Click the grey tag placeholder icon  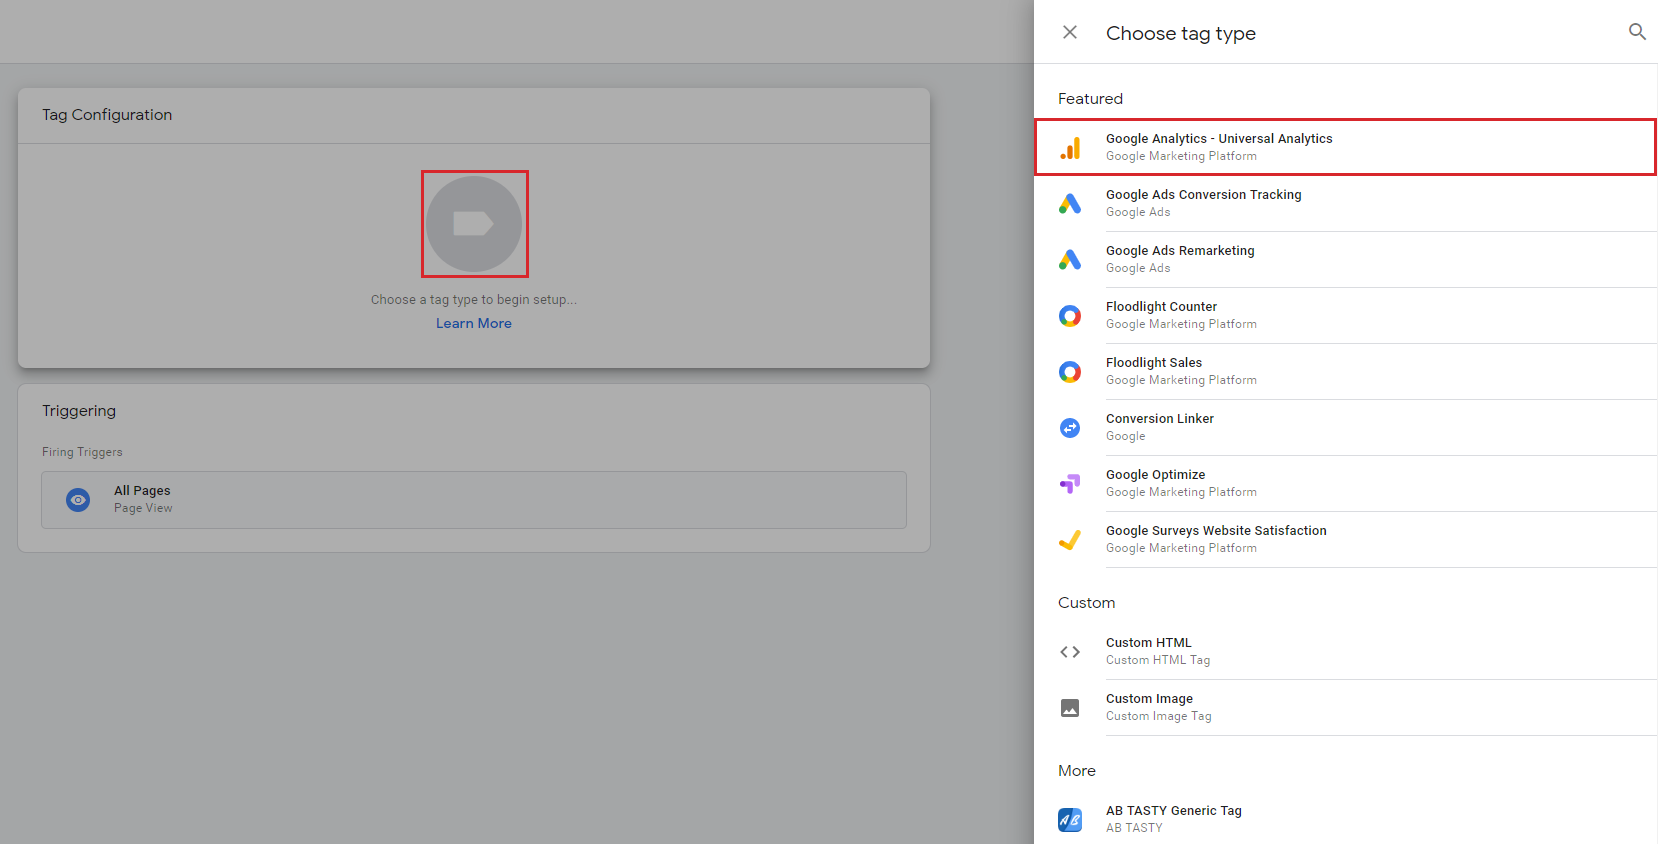click(474, 224)
